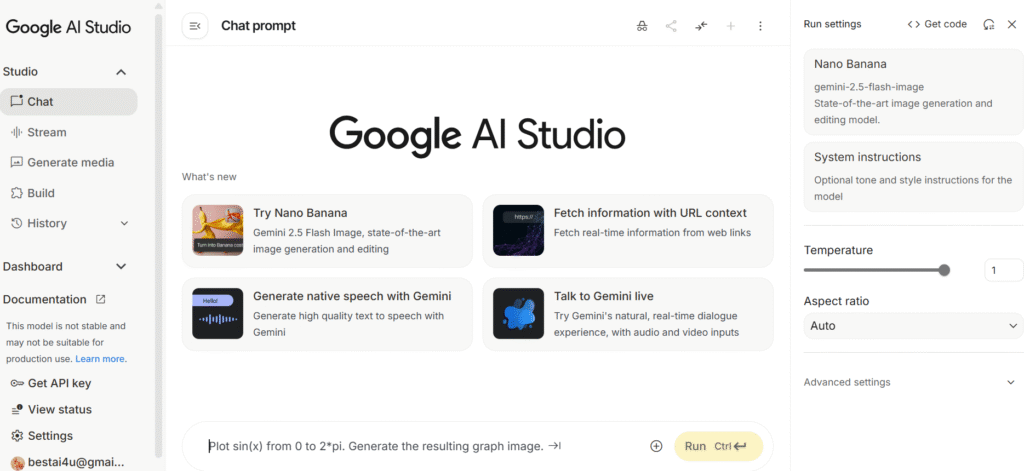Image resolution: width=1024 pixels, height=471 pixels.
Task: Open Generate native speech with Gemini card
Action: point(327,314)
